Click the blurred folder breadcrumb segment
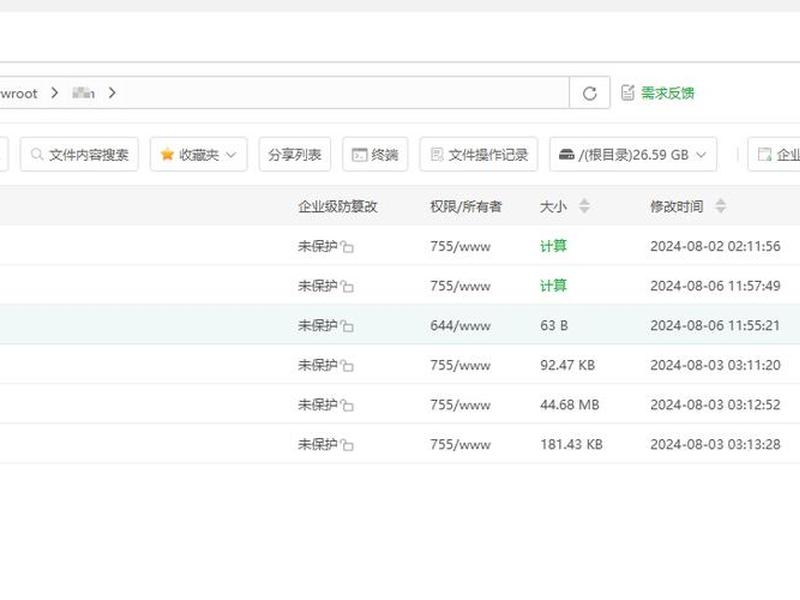This screenshot has height=600, width=800. [x=83, y=93]
